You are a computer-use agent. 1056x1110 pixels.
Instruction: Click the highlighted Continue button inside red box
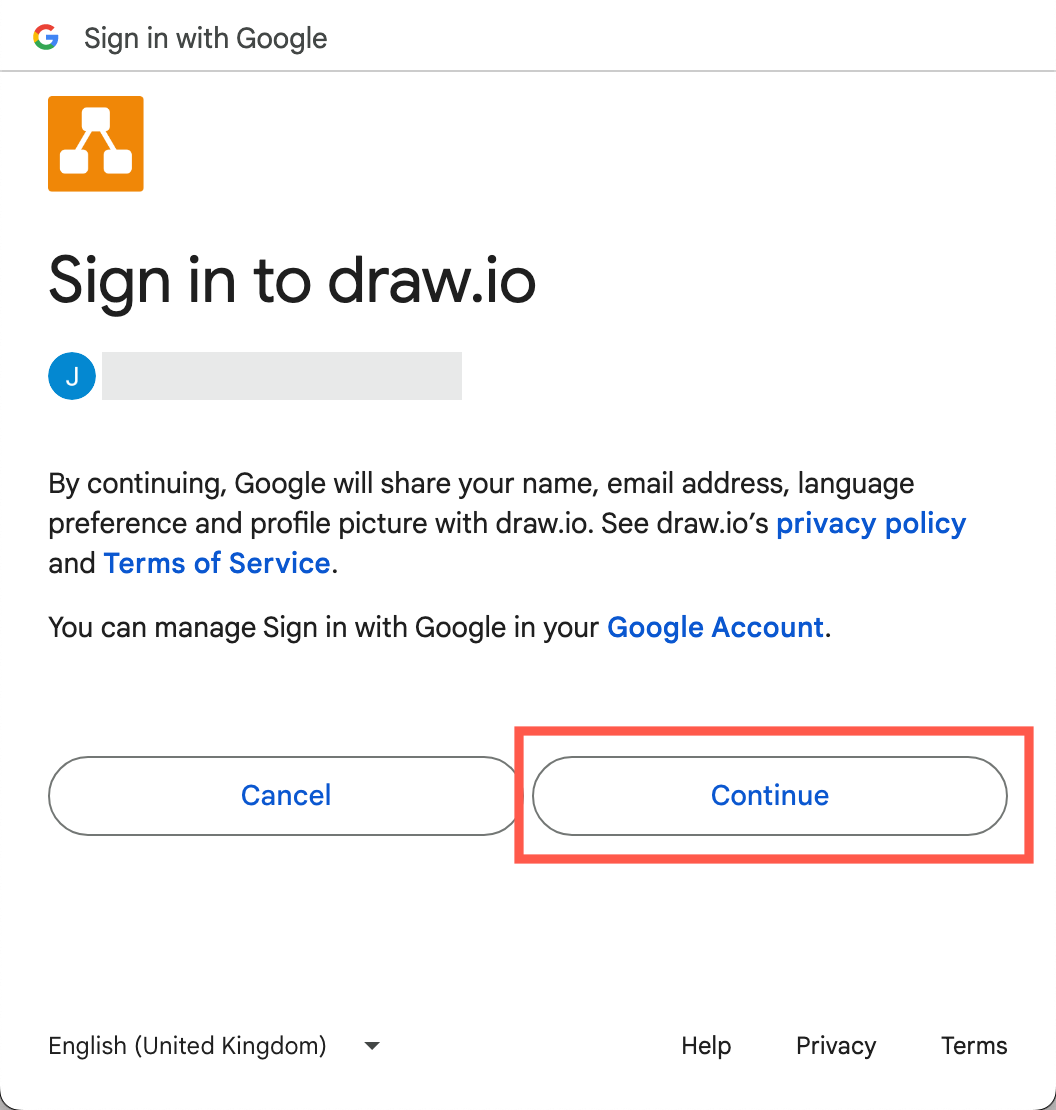[769, 795]
